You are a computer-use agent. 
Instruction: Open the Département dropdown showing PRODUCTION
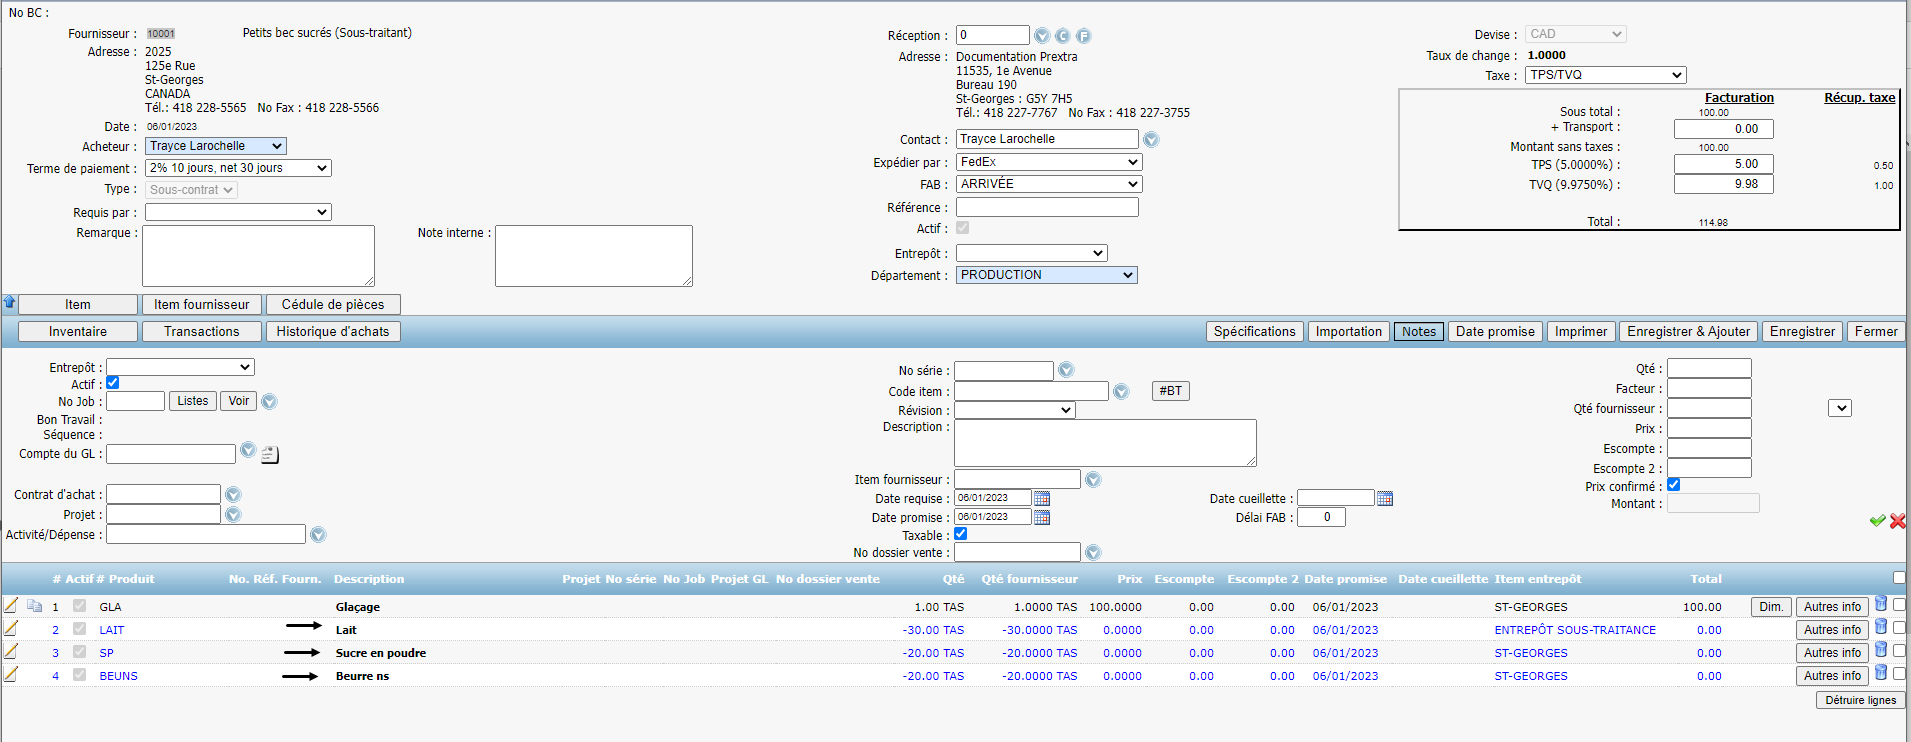1047,275
